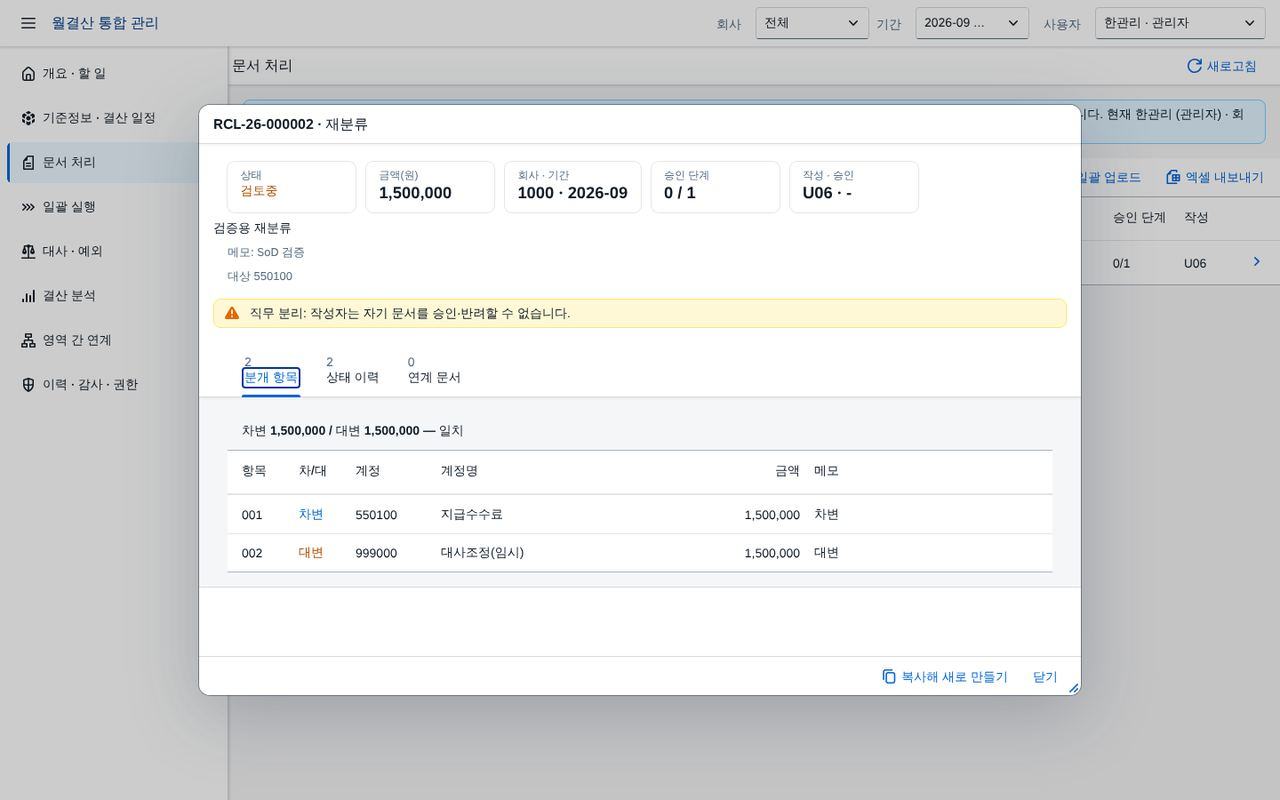Click the icon beside 기준정보 · 결산 일정
This screenshot has width=1280, height=800.
click(28, 118)
